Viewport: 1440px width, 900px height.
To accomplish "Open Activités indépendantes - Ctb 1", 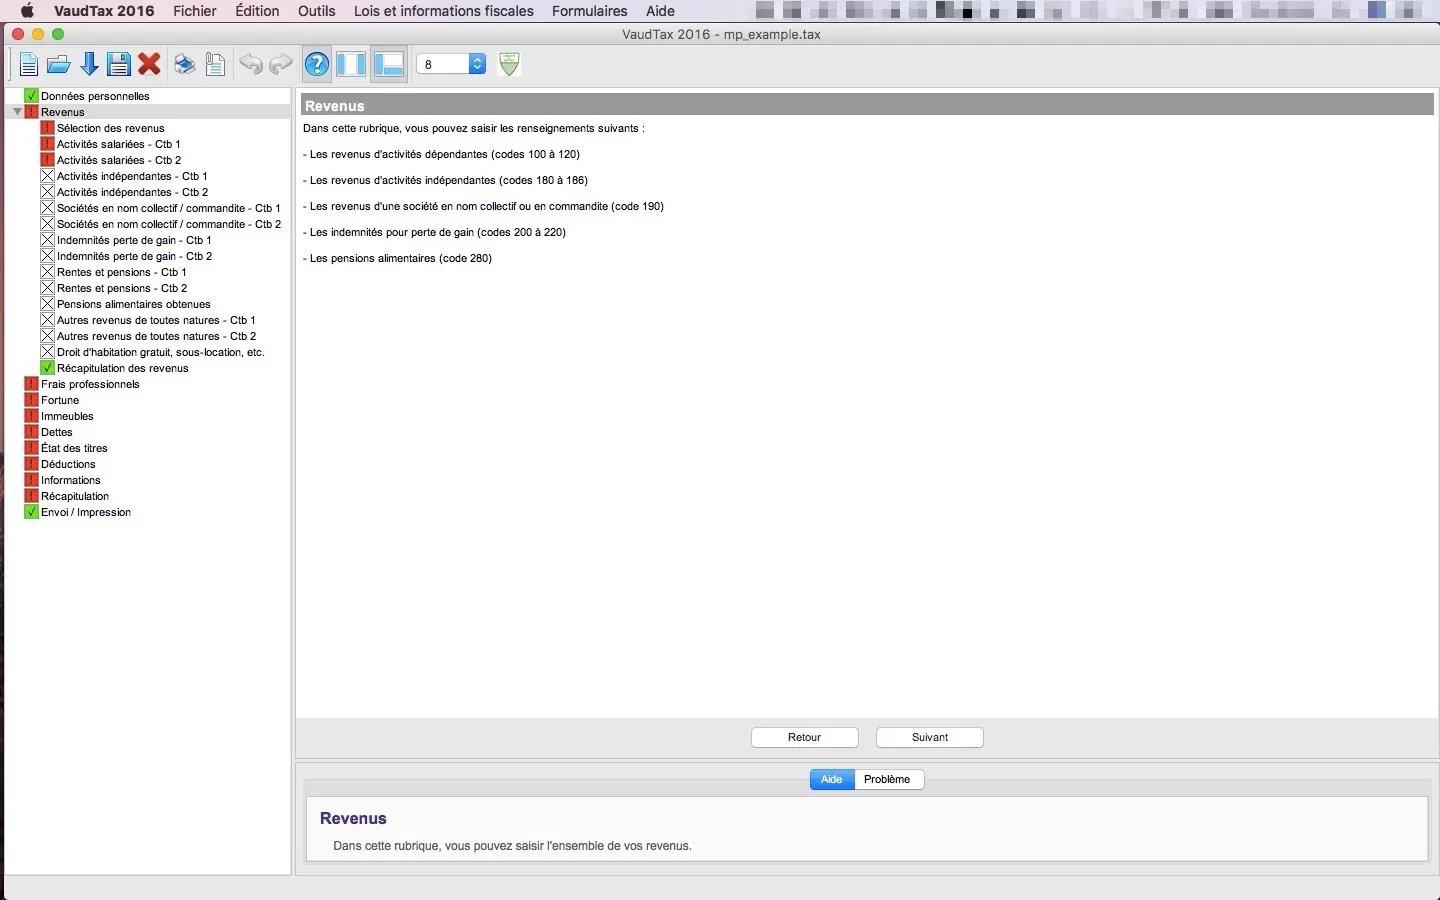I will tap(132, 176).
